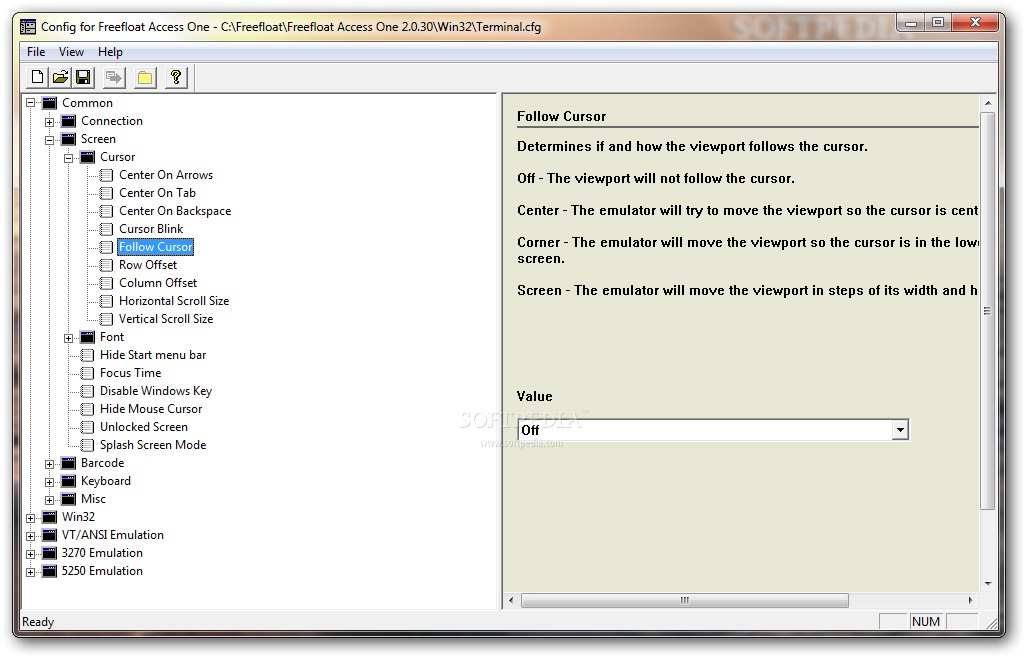This screenshot has width=1026, height=658.
Task: Expand the 5250 Emulation node
Action: click(31, 572)
